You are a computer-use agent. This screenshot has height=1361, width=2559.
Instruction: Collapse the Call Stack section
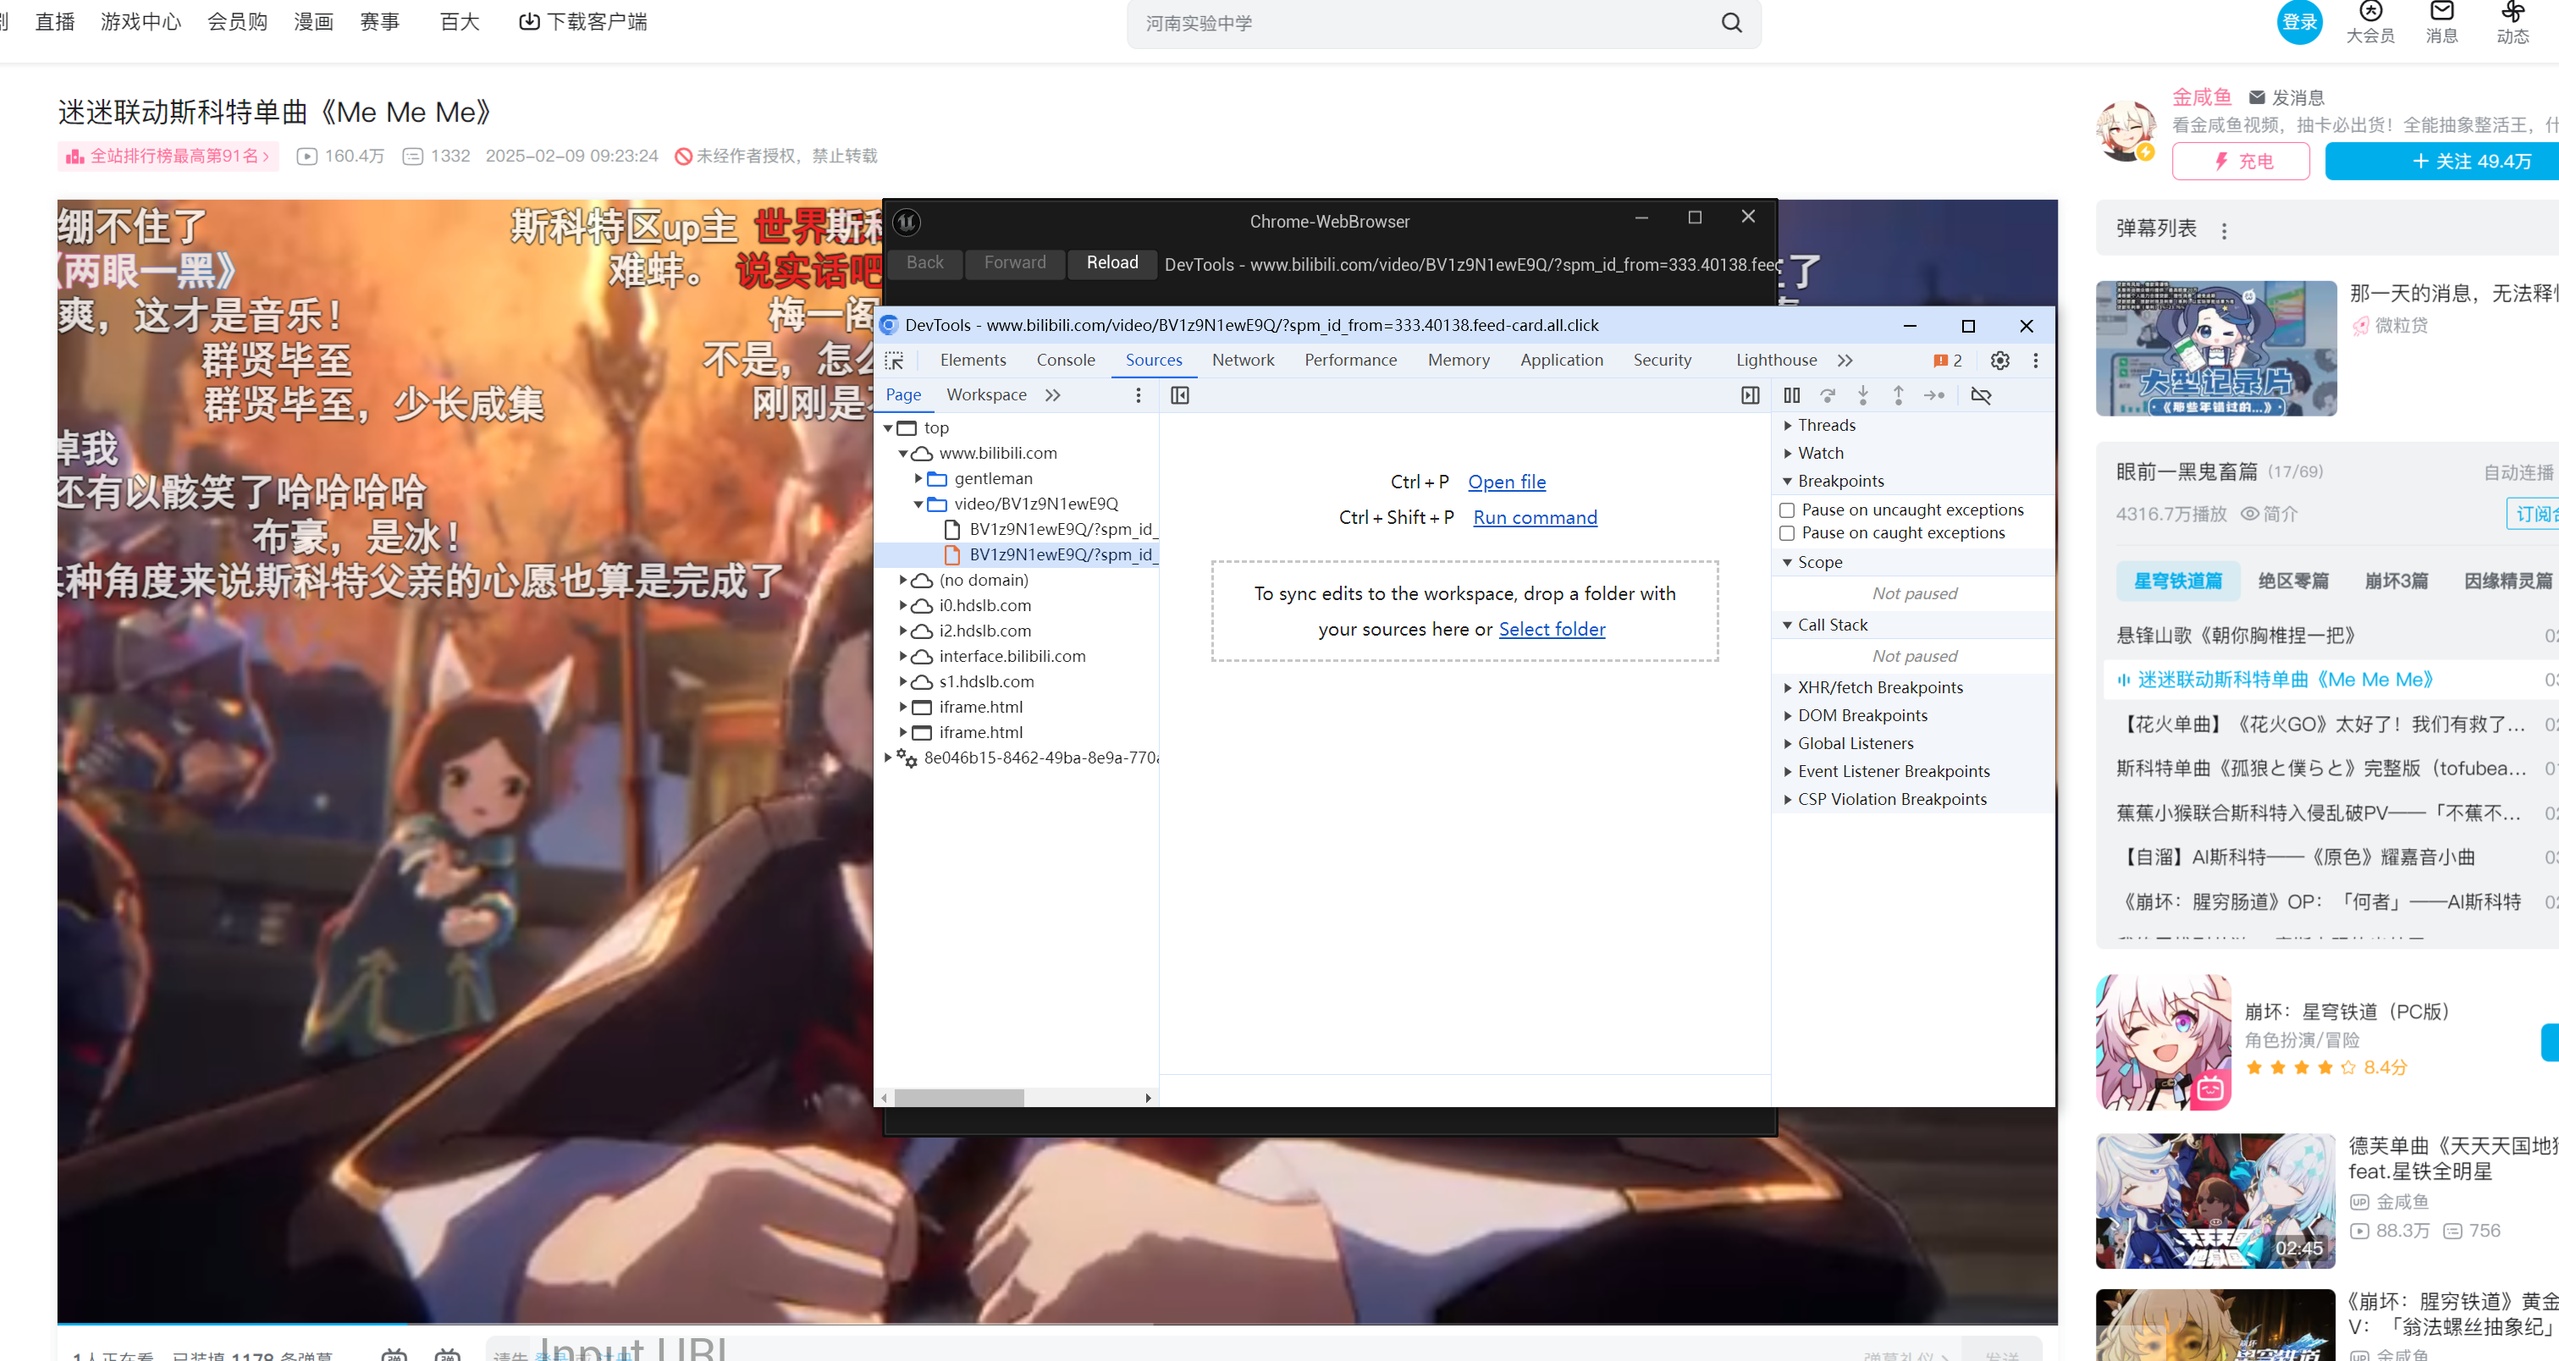coord(1832,625)
